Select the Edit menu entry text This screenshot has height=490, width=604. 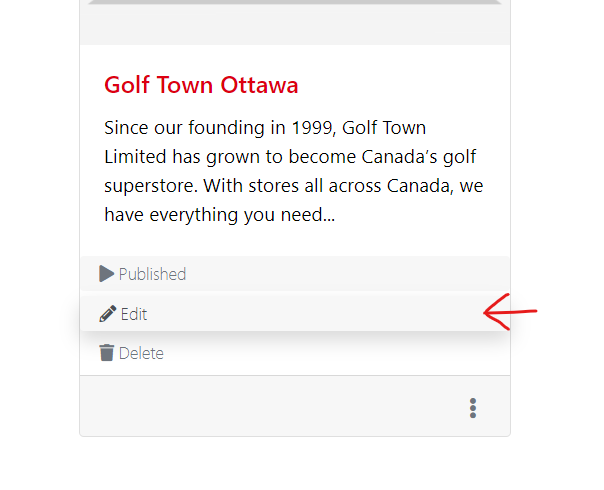[134, 314]
